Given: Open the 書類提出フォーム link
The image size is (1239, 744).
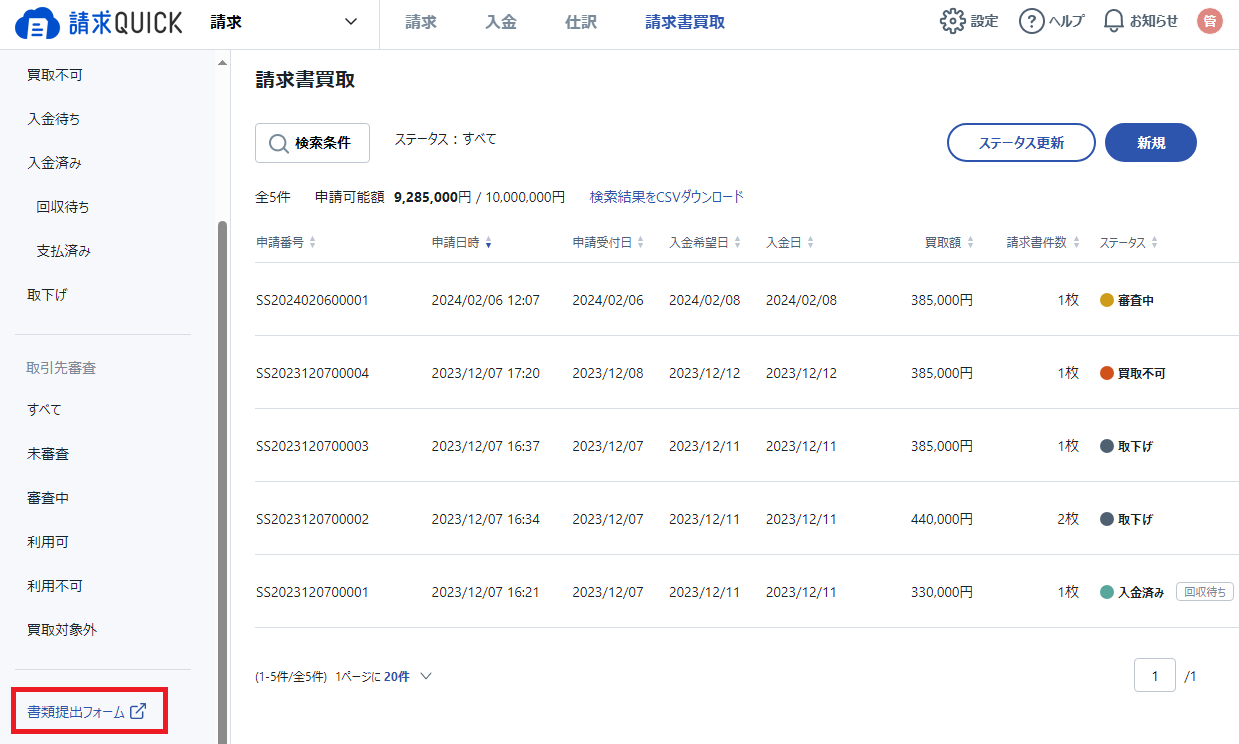Looking at the screenshot, I should coord(87,712).
